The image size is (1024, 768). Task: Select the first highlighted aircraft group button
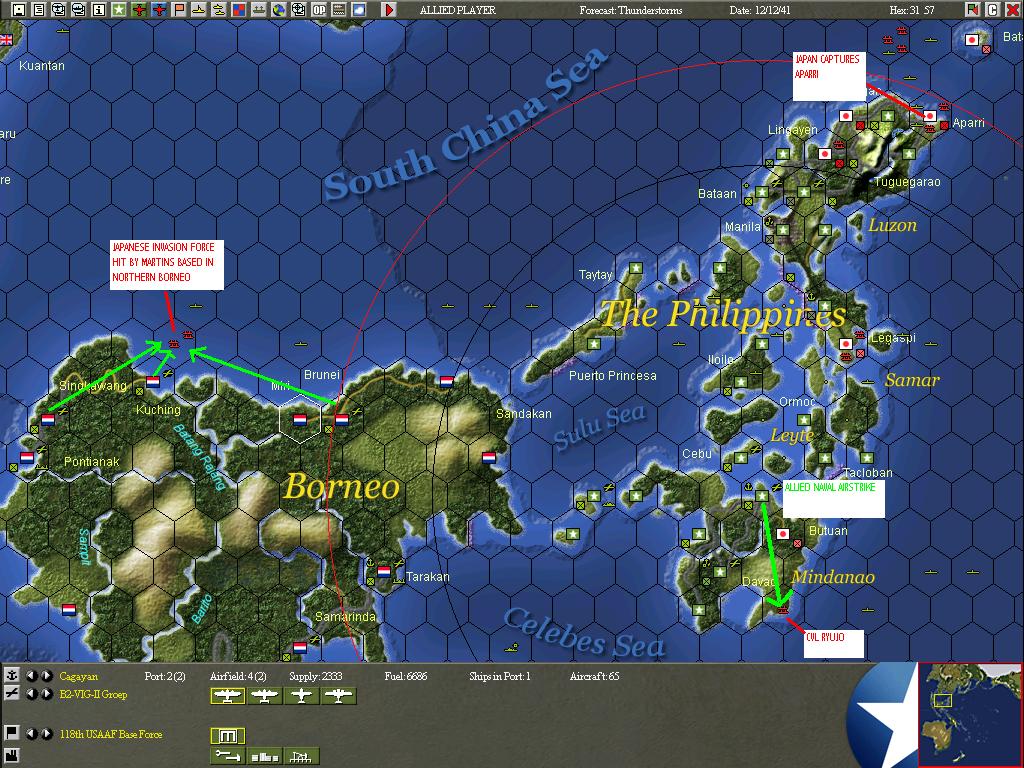pyautogui.click(x=227, y=696)
